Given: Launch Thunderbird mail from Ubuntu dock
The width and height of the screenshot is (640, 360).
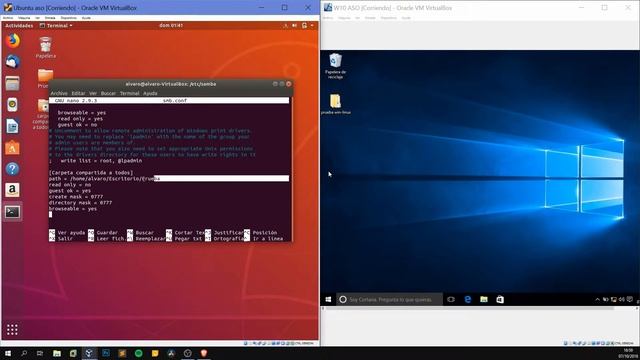Looking at the screenshot, I should pyautogui.click(x=13, y=62).
